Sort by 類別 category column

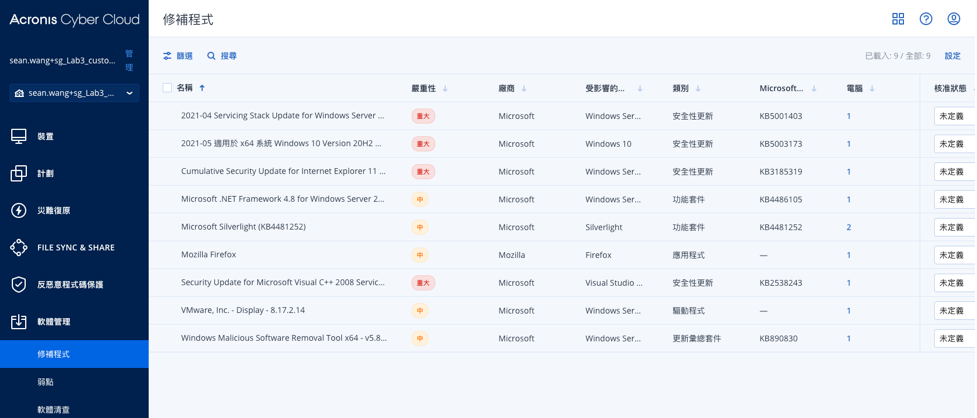(687, 88)
